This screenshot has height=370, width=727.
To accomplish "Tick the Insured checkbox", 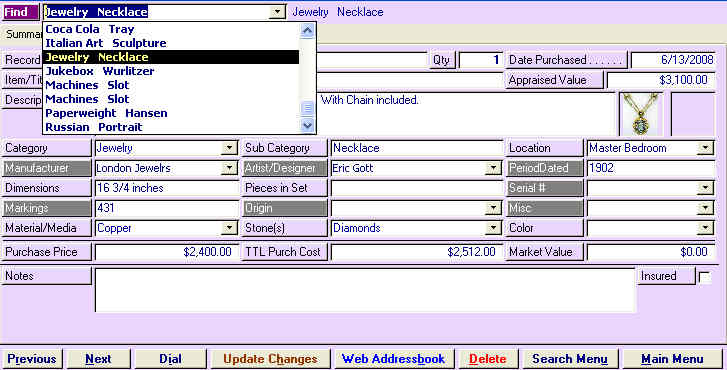I will coord(704,277).
